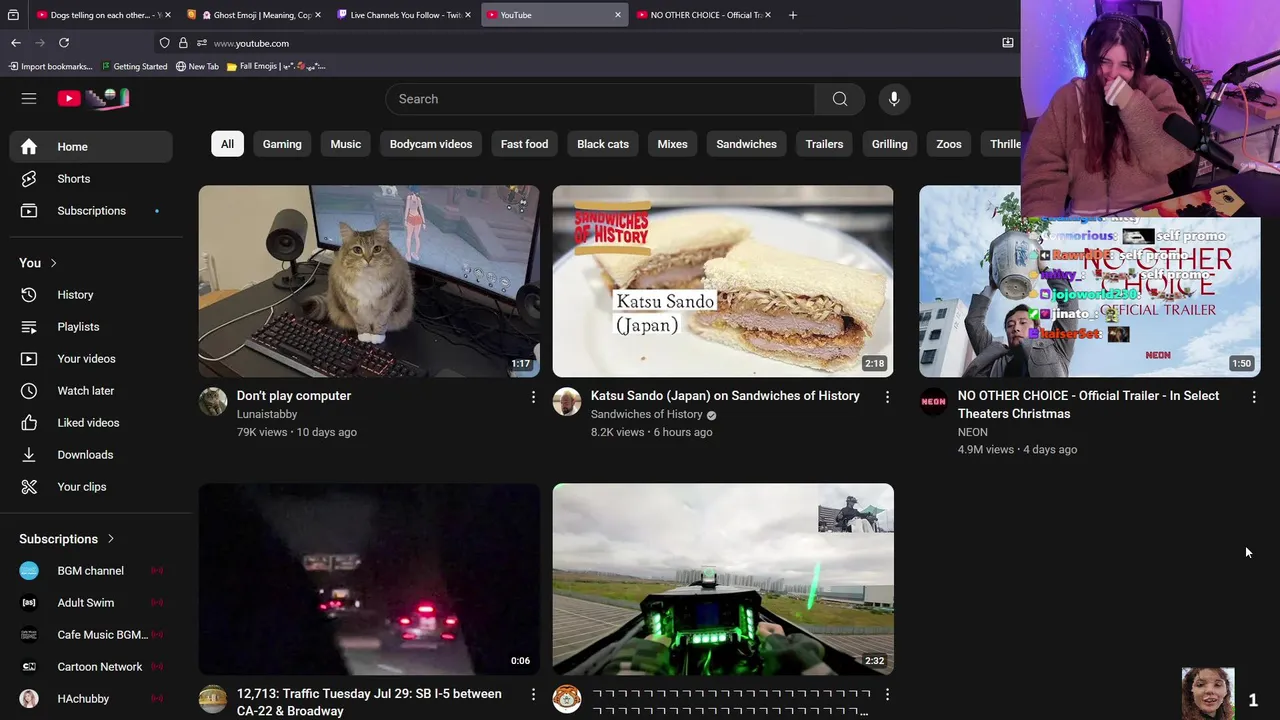Open NO OTHER CHOICE Official Trailer title

1088,405
